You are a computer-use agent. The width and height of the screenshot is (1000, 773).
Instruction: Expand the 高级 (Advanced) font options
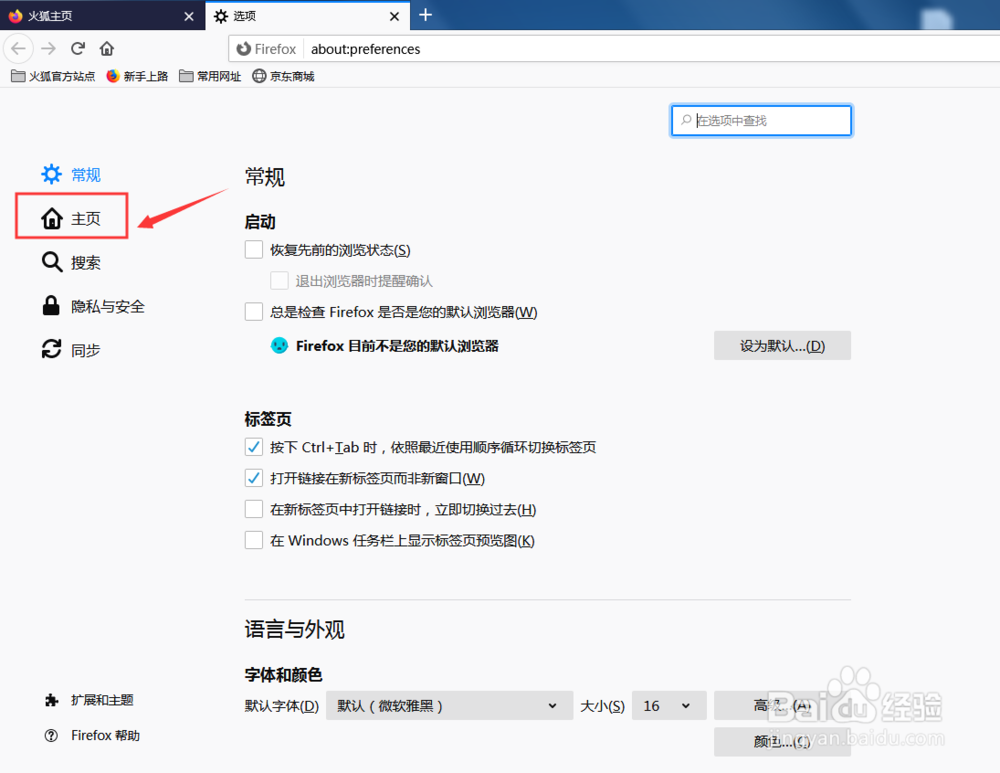click(782, 705)
